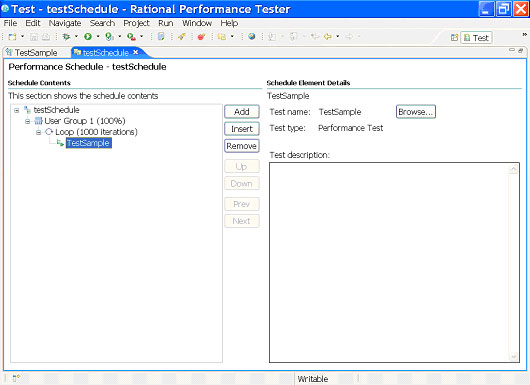Click the description scrollbar down arrow

pyautogui.click(x=514, y=356)
